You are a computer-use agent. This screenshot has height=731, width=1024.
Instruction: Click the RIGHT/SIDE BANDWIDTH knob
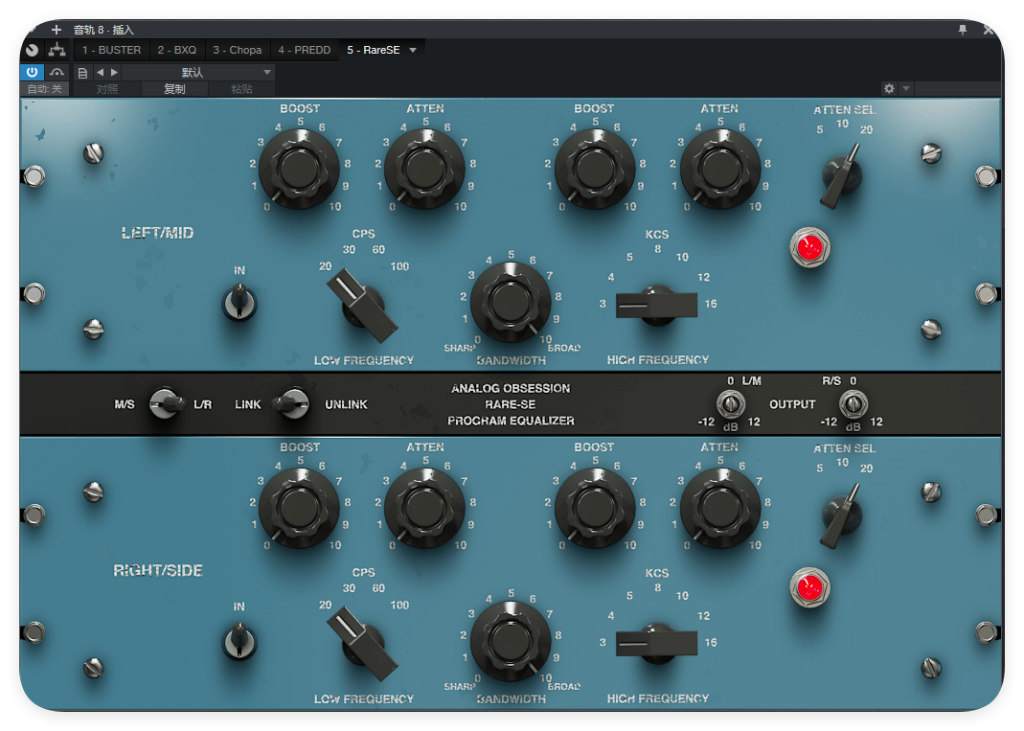(x=511, y=640)
